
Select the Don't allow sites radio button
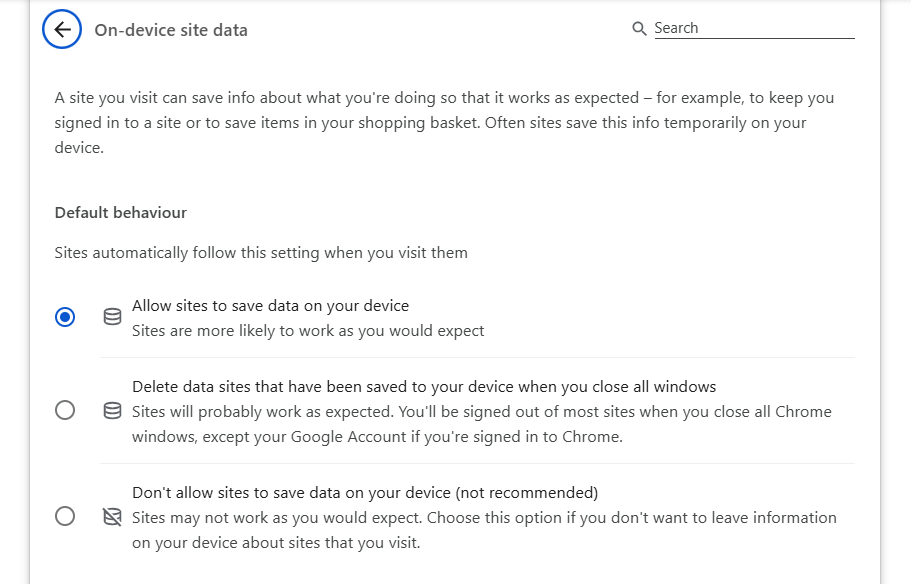point(65,516)
